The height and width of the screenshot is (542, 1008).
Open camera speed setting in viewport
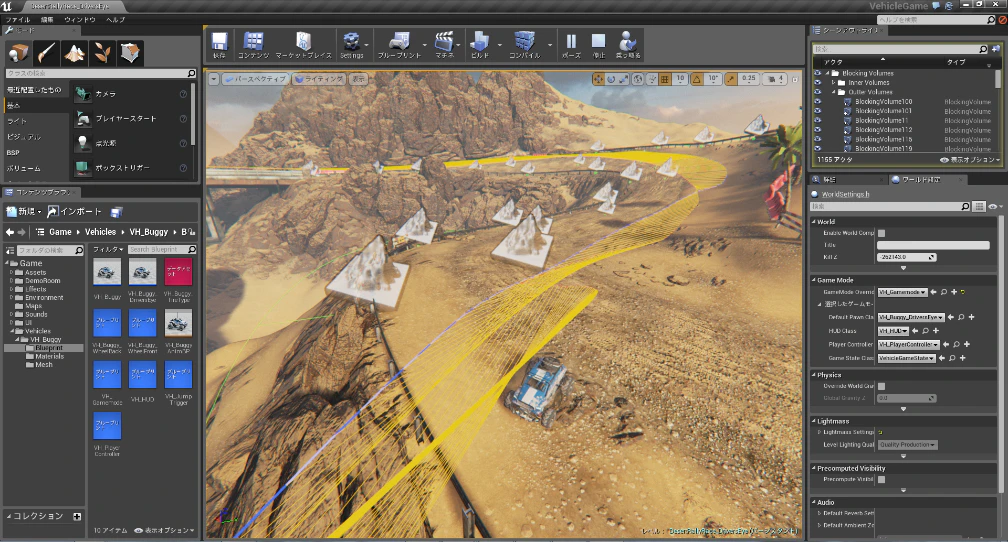[775, 79]
